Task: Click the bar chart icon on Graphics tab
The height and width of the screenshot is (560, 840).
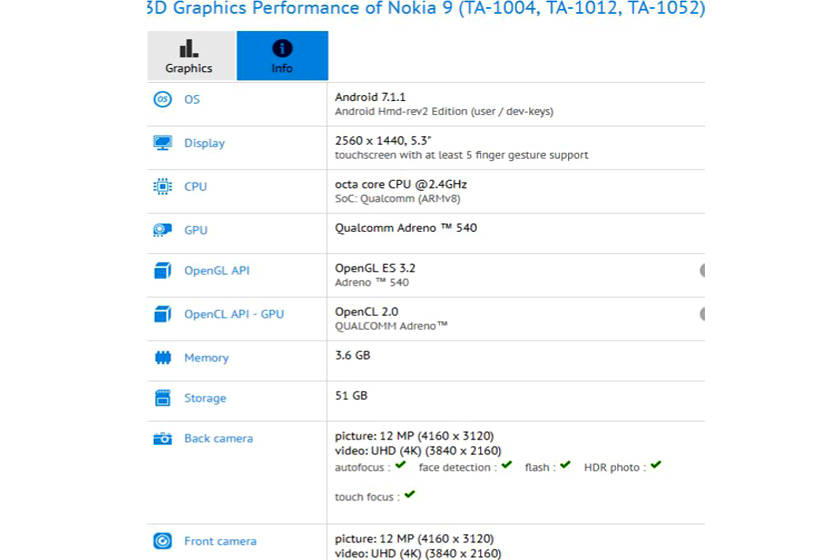Action: (x=189, y=48)
